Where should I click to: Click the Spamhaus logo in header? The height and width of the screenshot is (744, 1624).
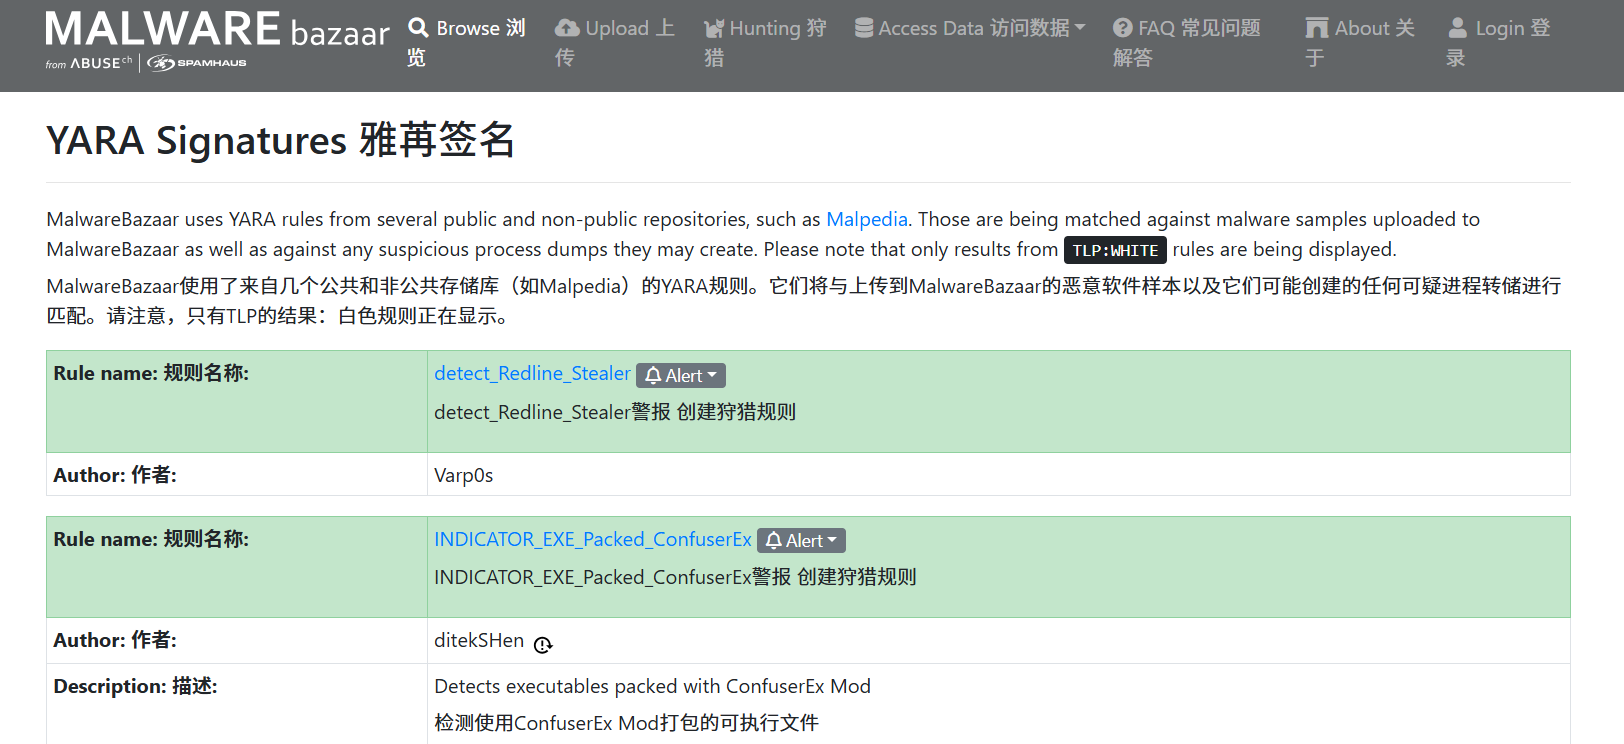197,63
